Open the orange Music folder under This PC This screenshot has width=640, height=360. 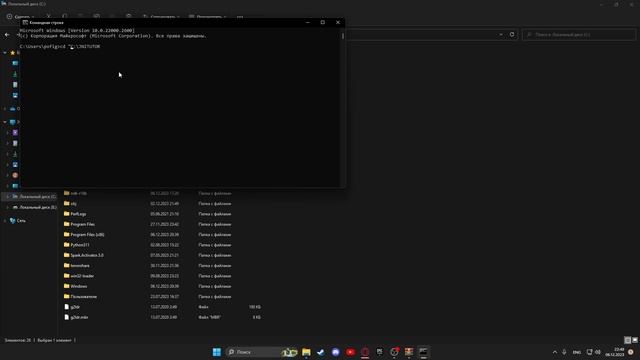click(x=15, y=175)
